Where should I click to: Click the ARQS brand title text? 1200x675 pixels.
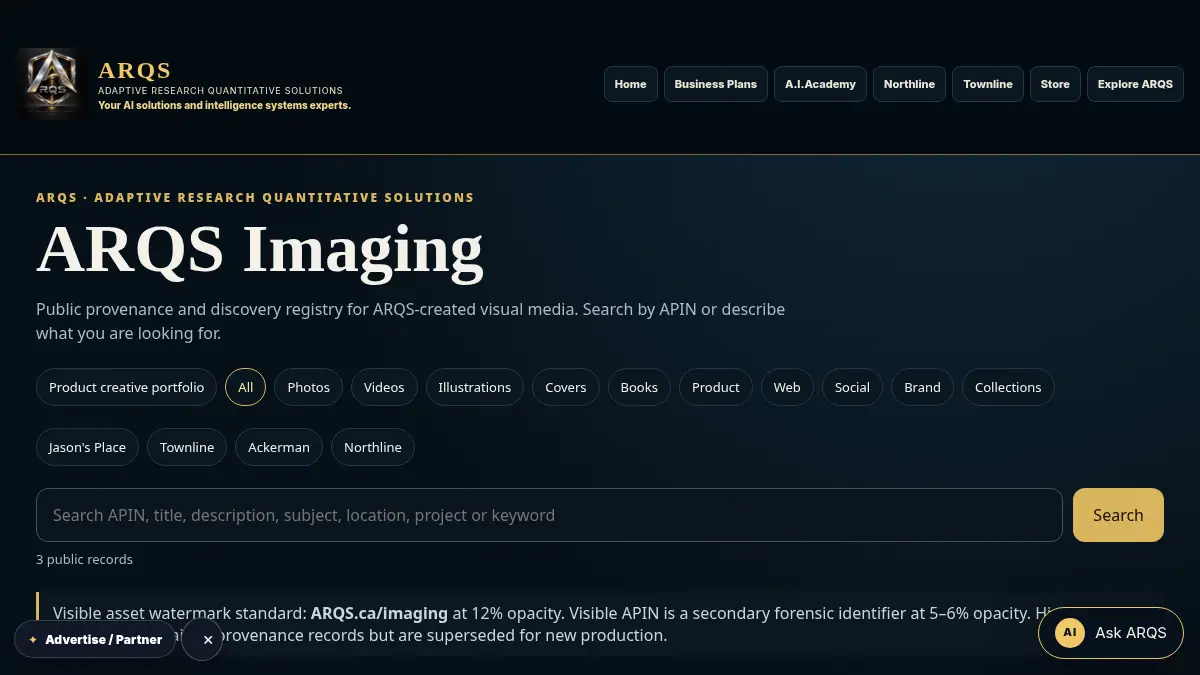135,70
